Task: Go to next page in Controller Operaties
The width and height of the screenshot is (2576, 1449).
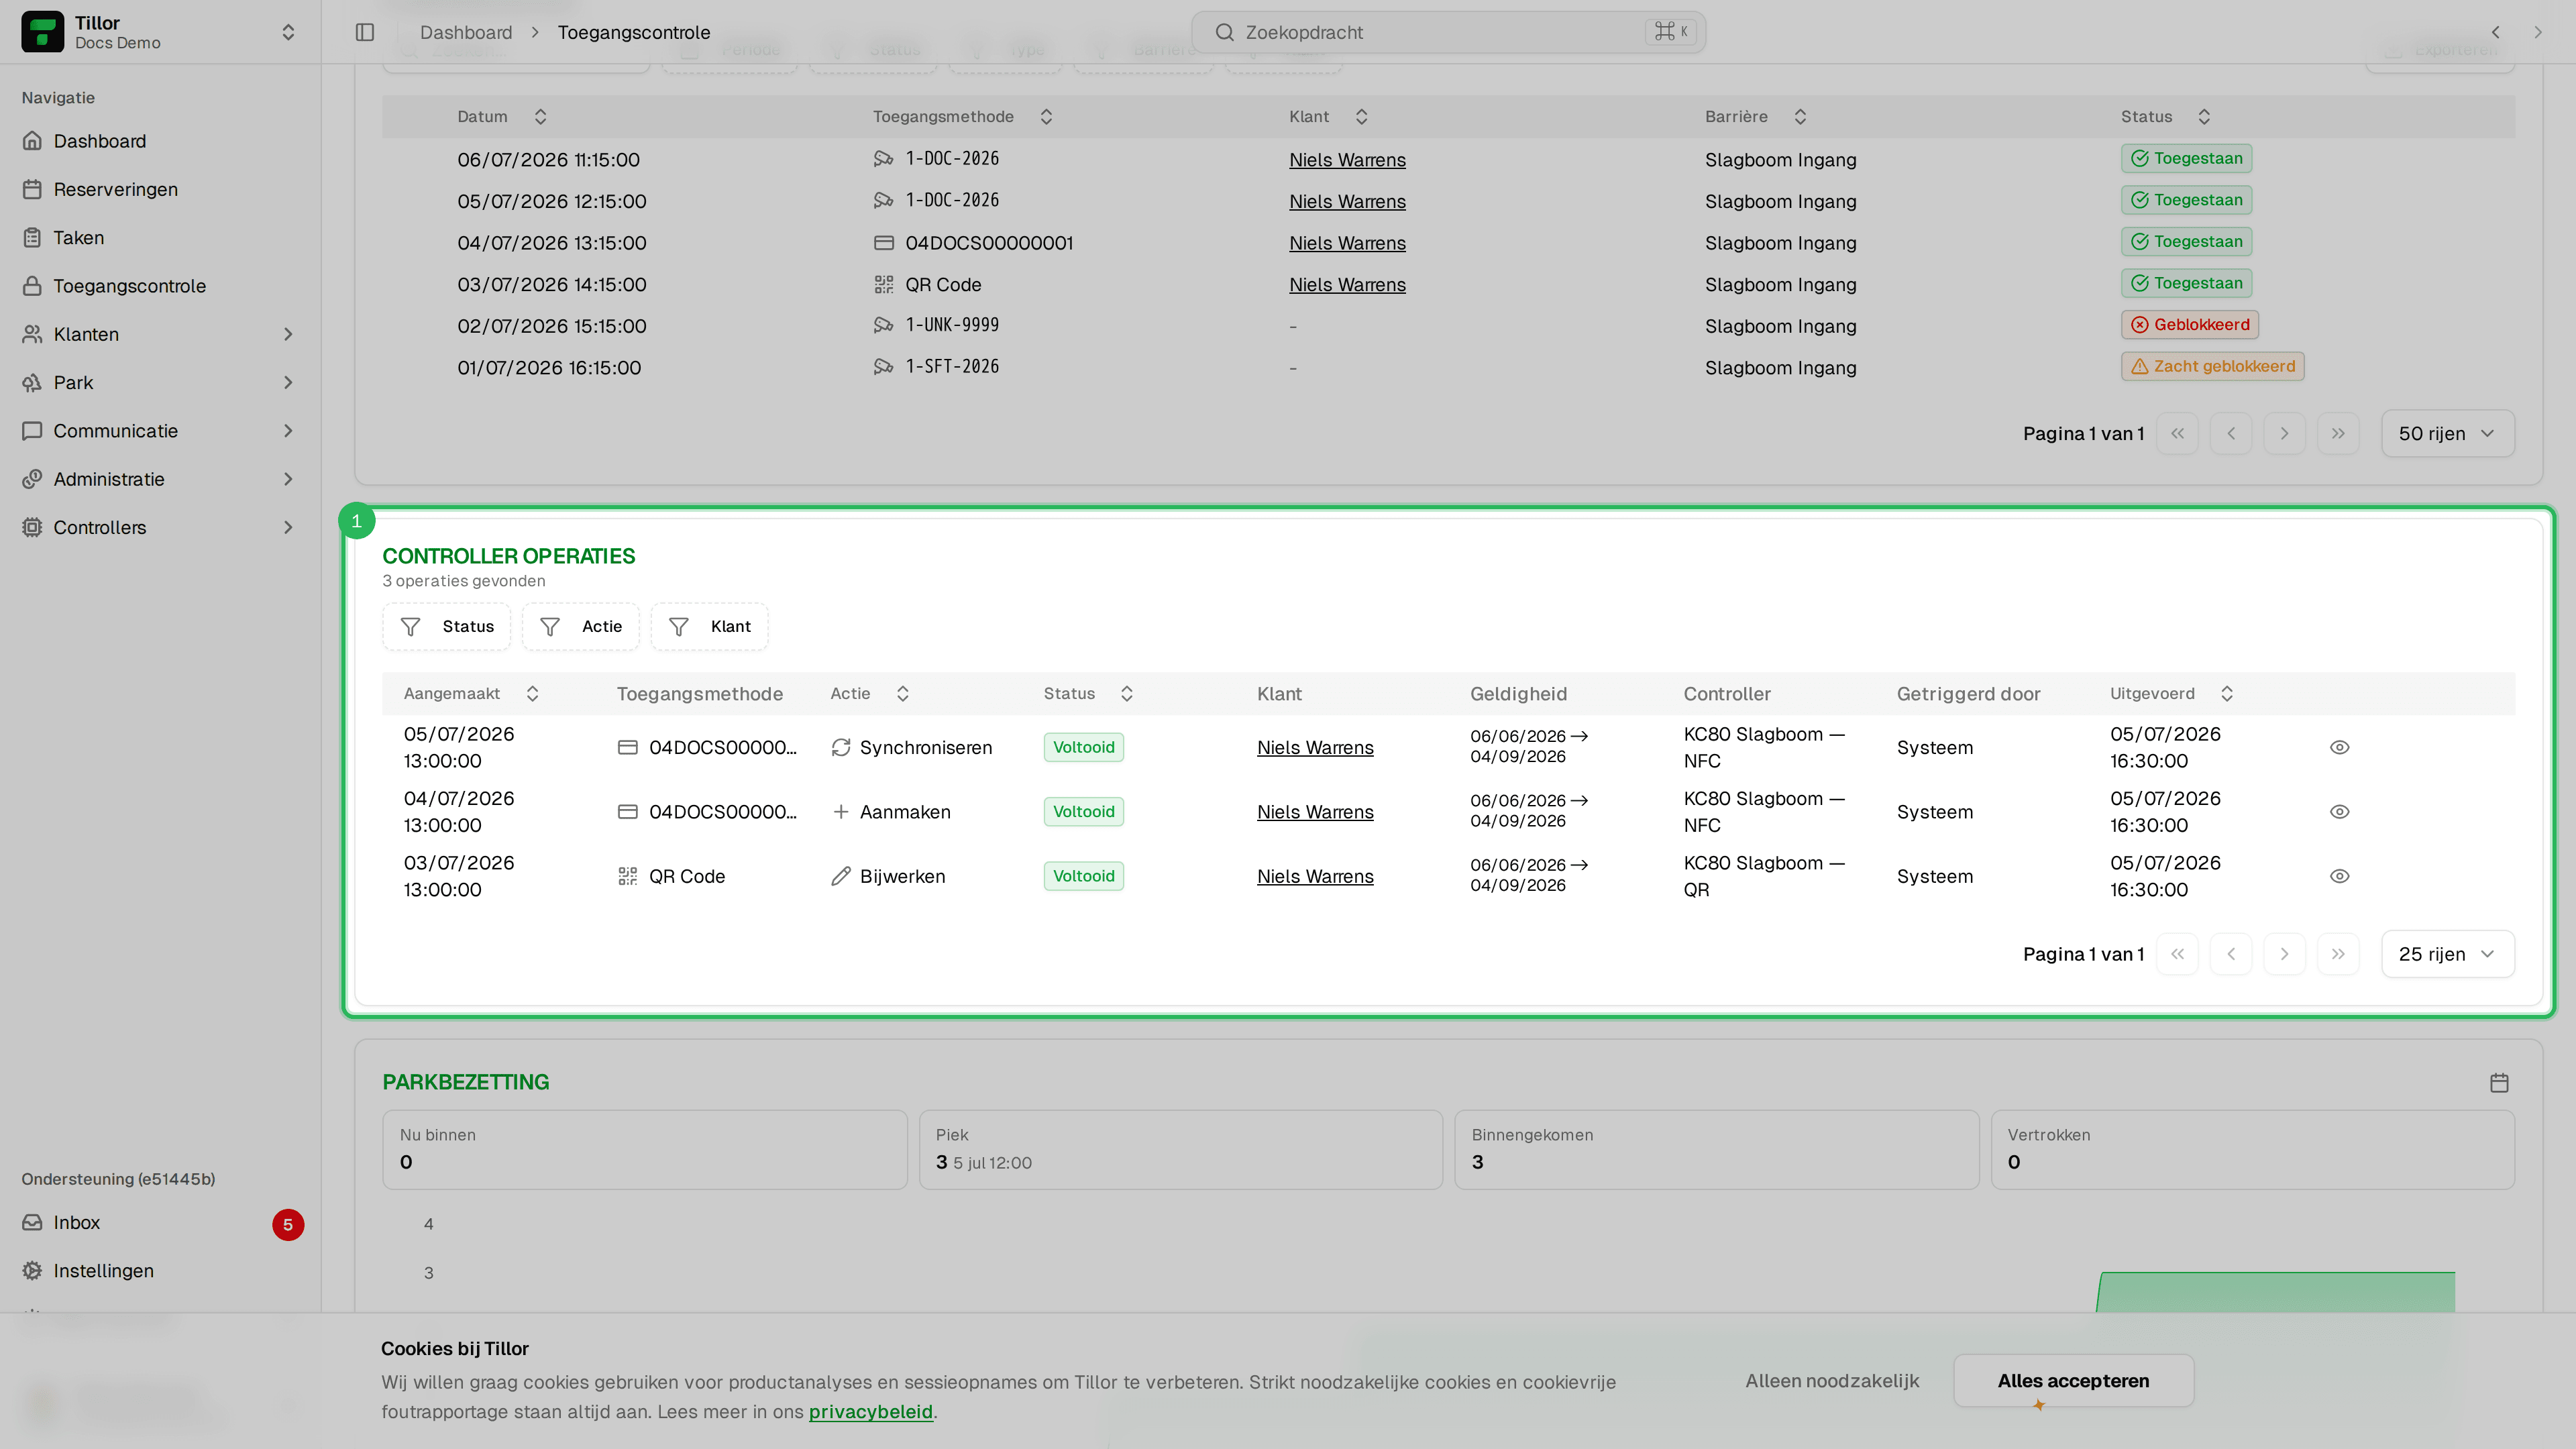Action: (x=2284, y=954)
